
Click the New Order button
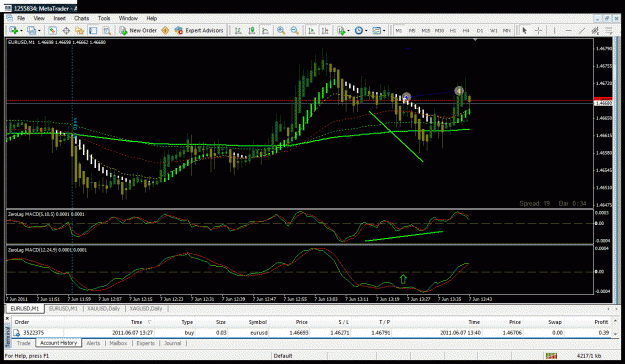(138, 30)
